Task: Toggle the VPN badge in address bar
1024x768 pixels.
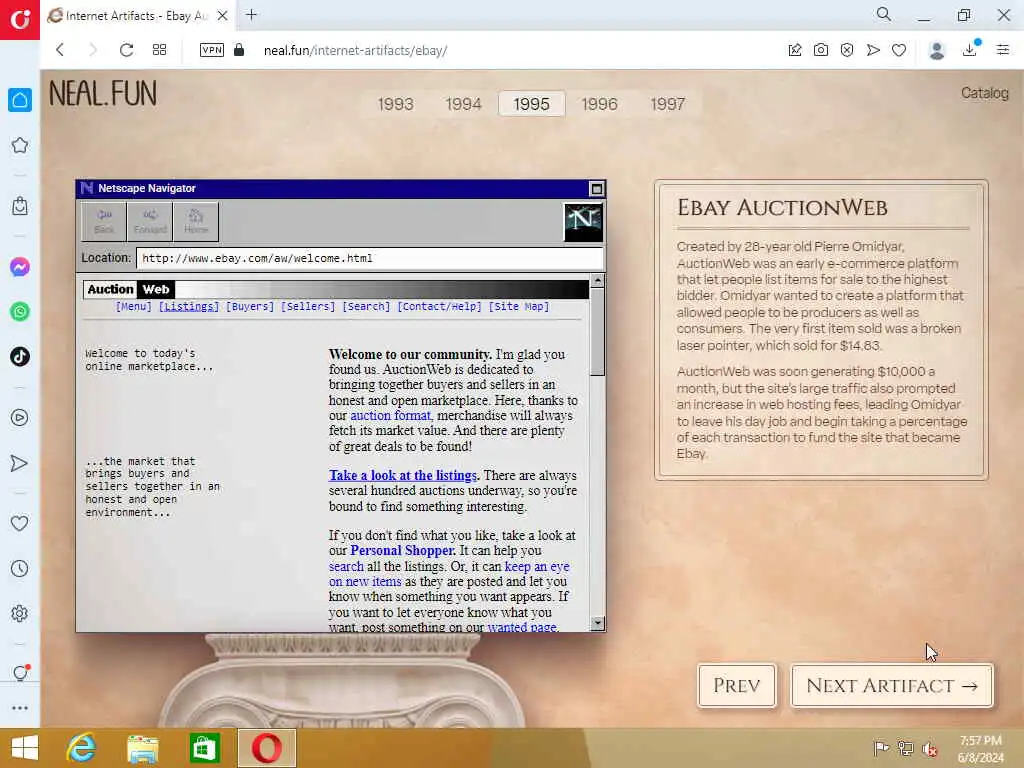Action: click(x=212, y=50)
